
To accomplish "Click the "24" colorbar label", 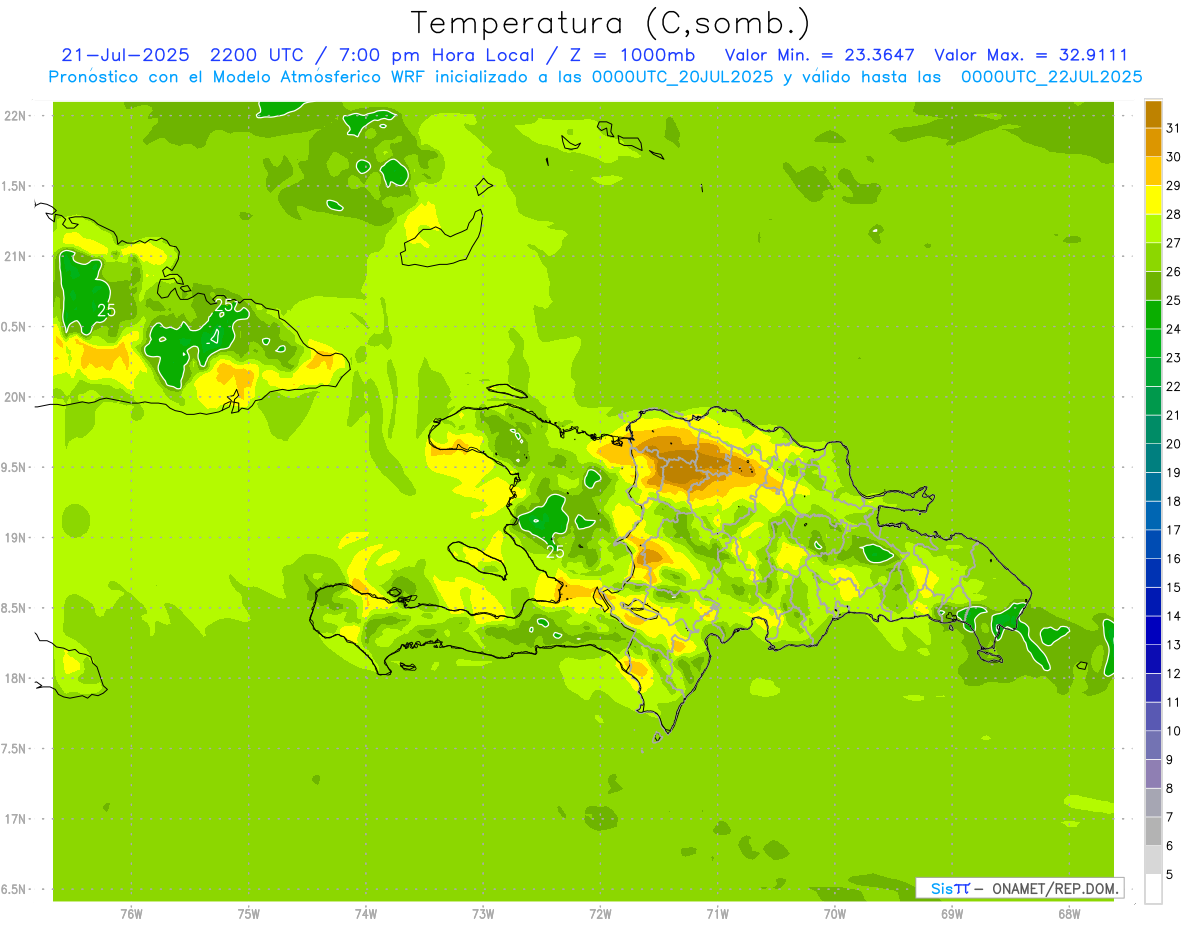I will pyautogui.click(x=1174, y=329).
